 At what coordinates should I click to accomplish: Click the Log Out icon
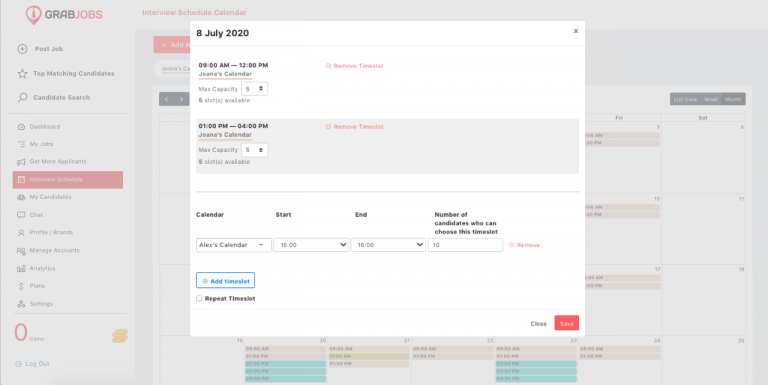18,364
